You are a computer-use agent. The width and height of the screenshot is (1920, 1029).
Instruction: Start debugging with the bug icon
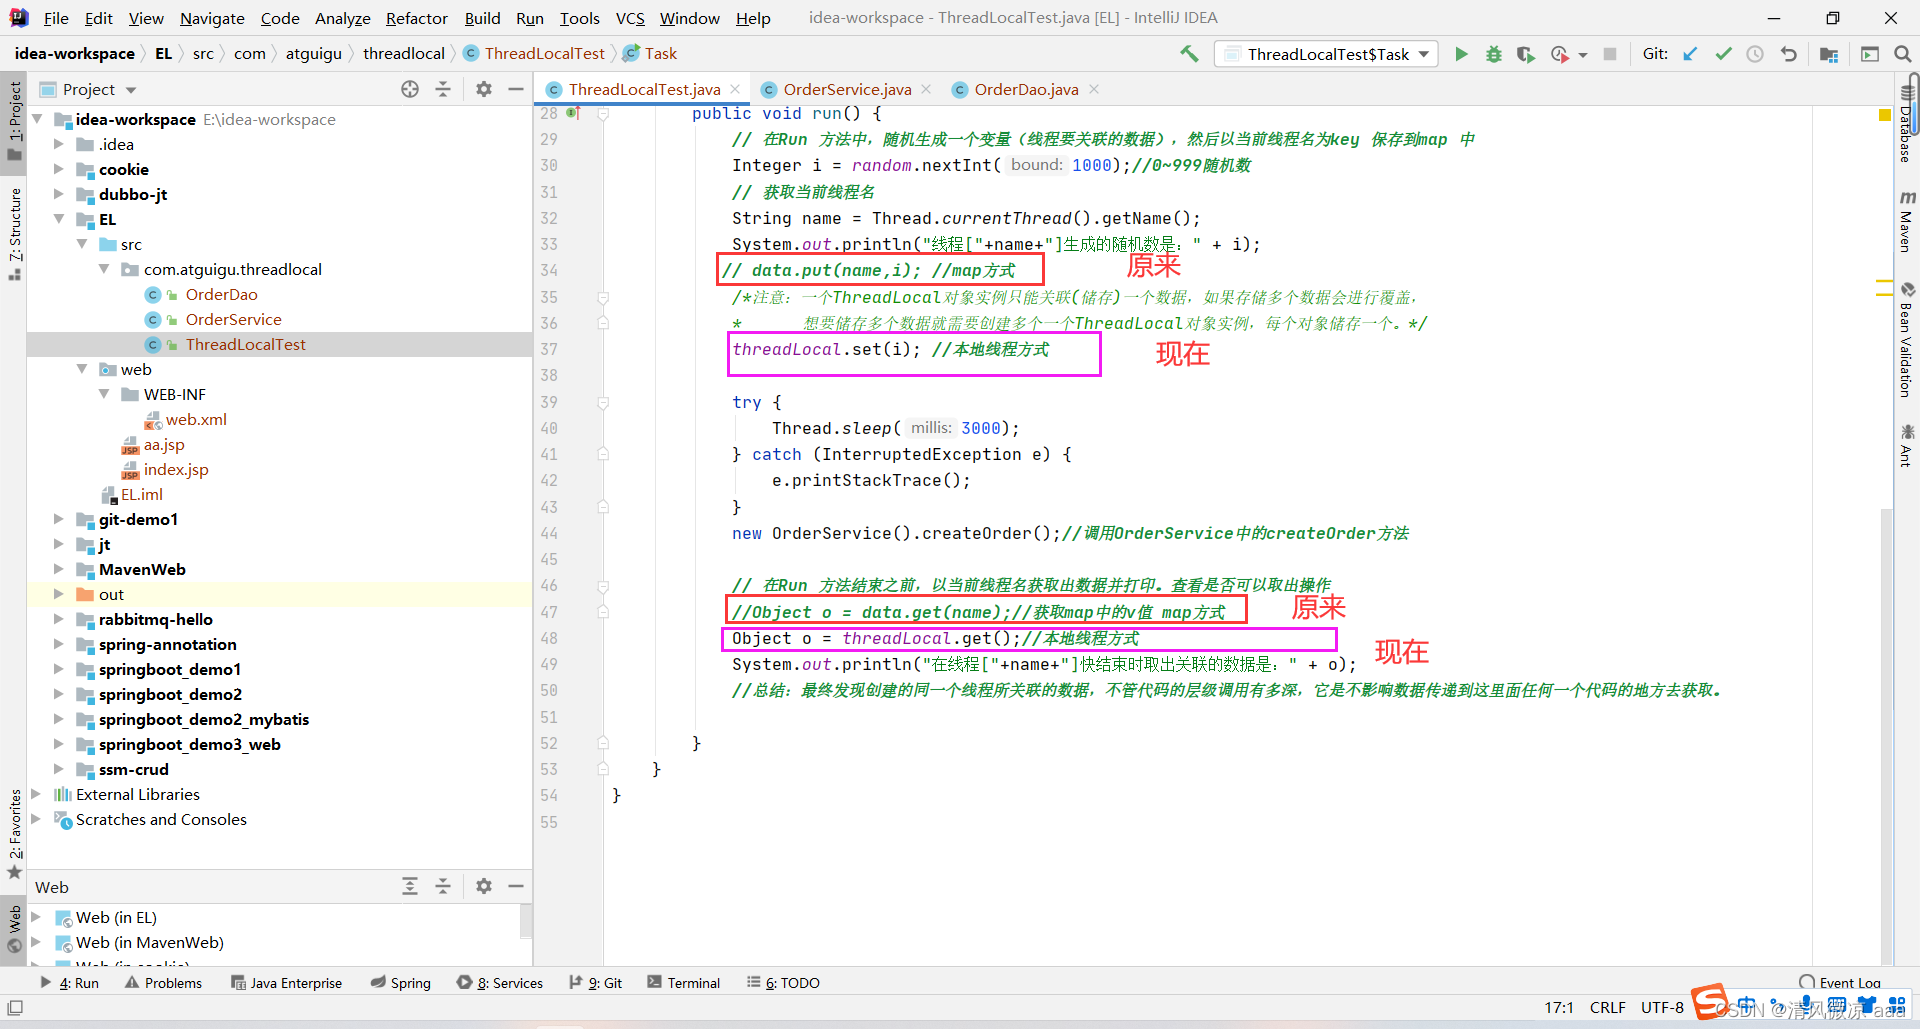pos(1493,54)
